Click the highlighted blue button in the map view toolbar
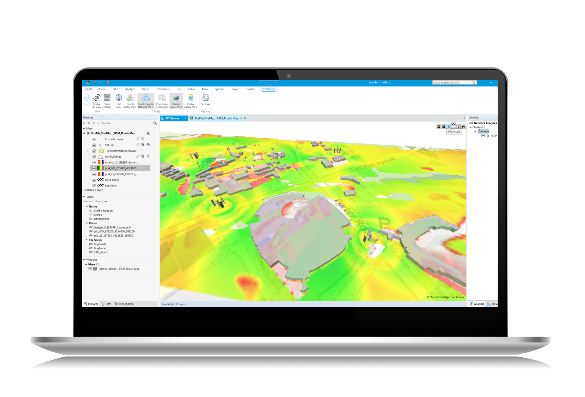 449,126
